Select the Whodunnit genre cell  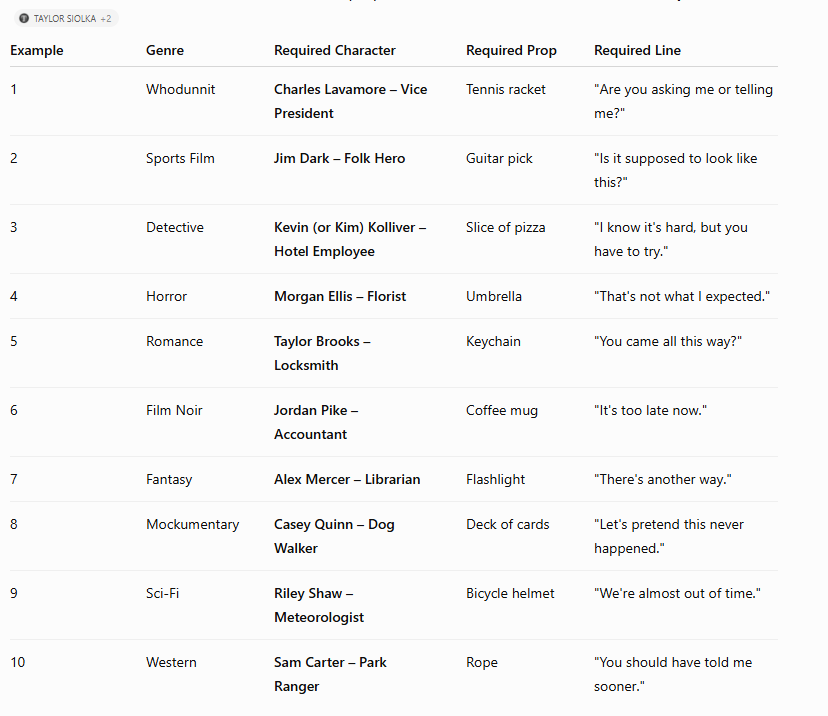[x=181, y=89]
